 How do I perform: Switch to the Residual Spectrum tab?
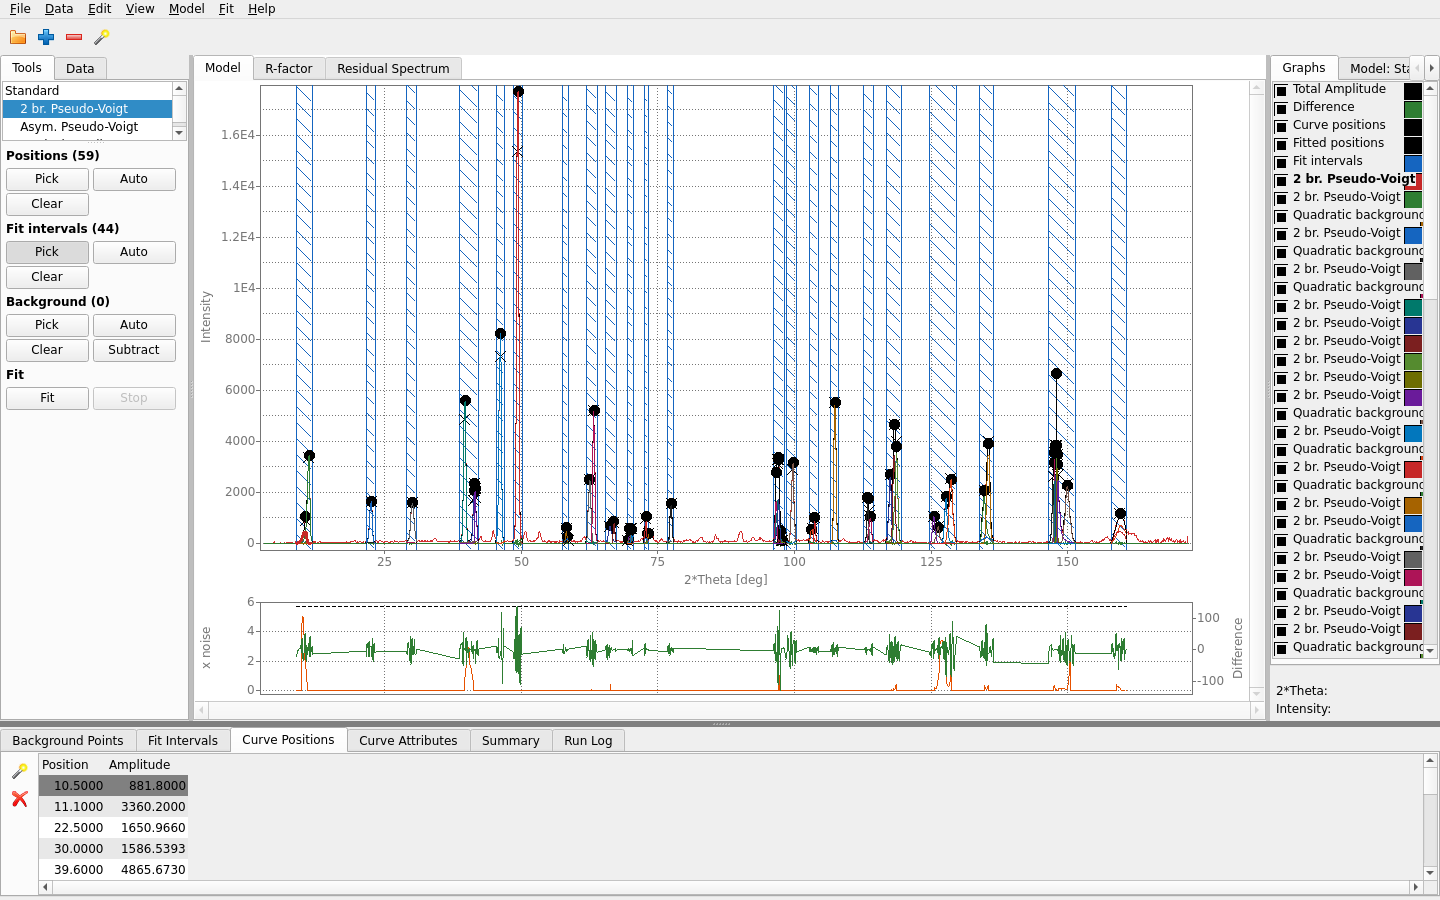pos(393,68)
